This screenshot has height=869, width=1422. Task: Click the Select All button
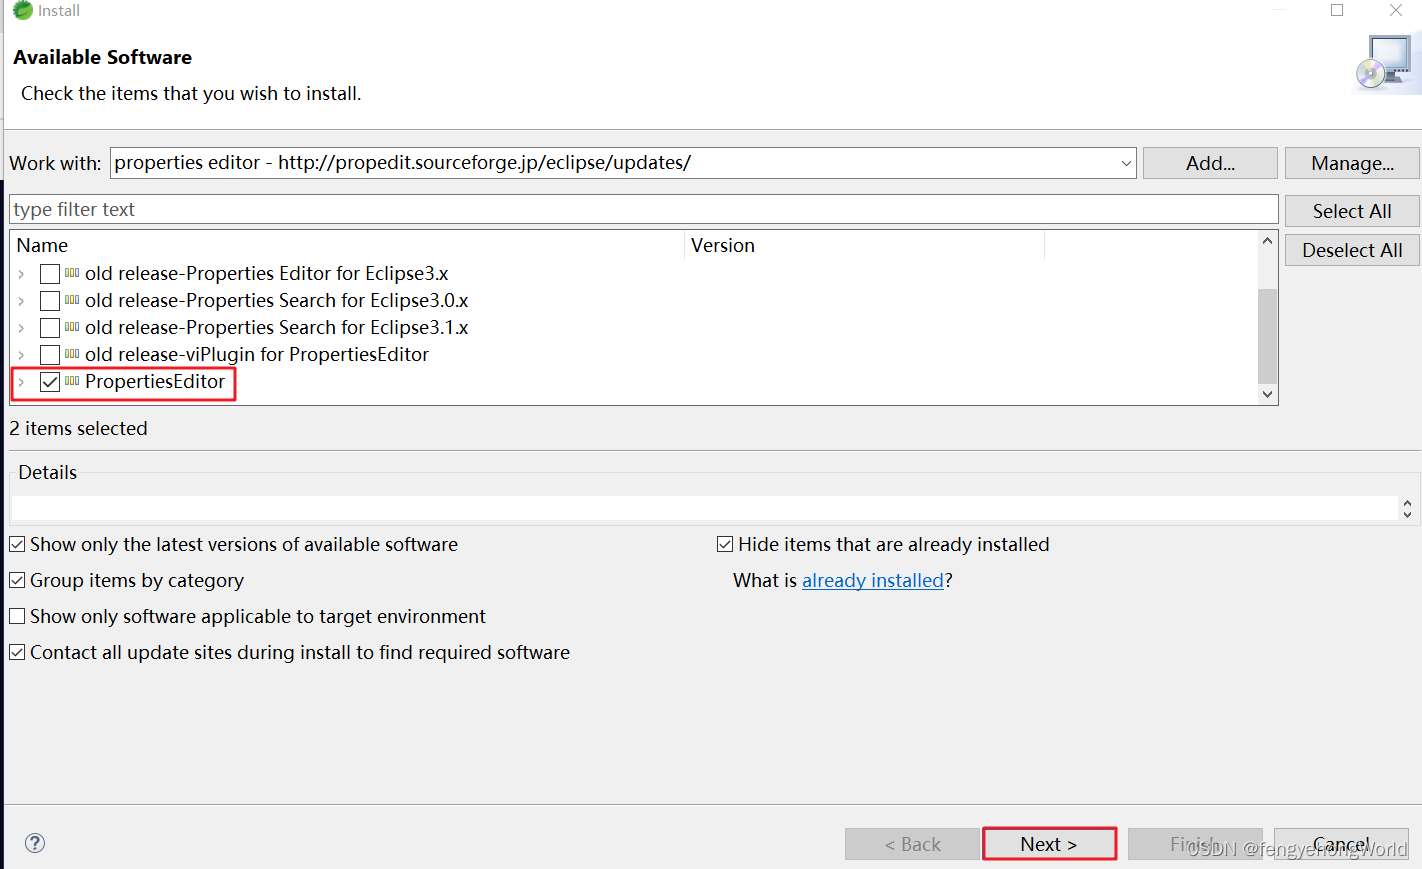click(x=1352, y=211)
